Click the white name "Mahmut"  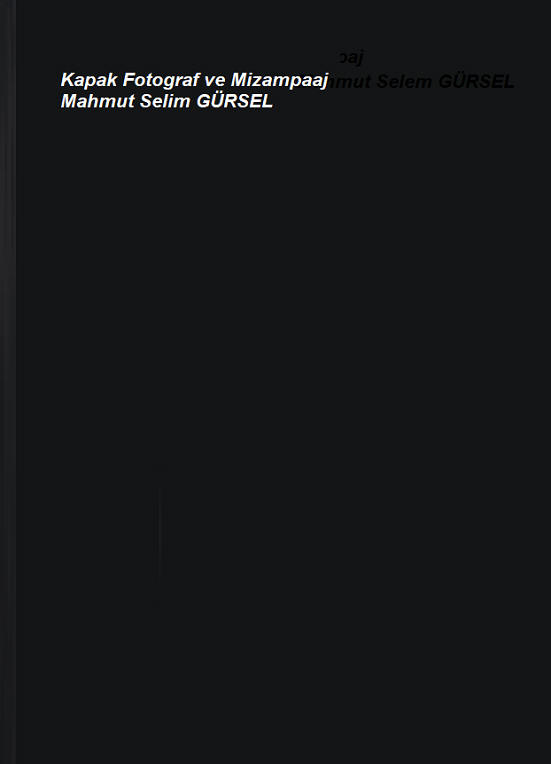point(97,101)
